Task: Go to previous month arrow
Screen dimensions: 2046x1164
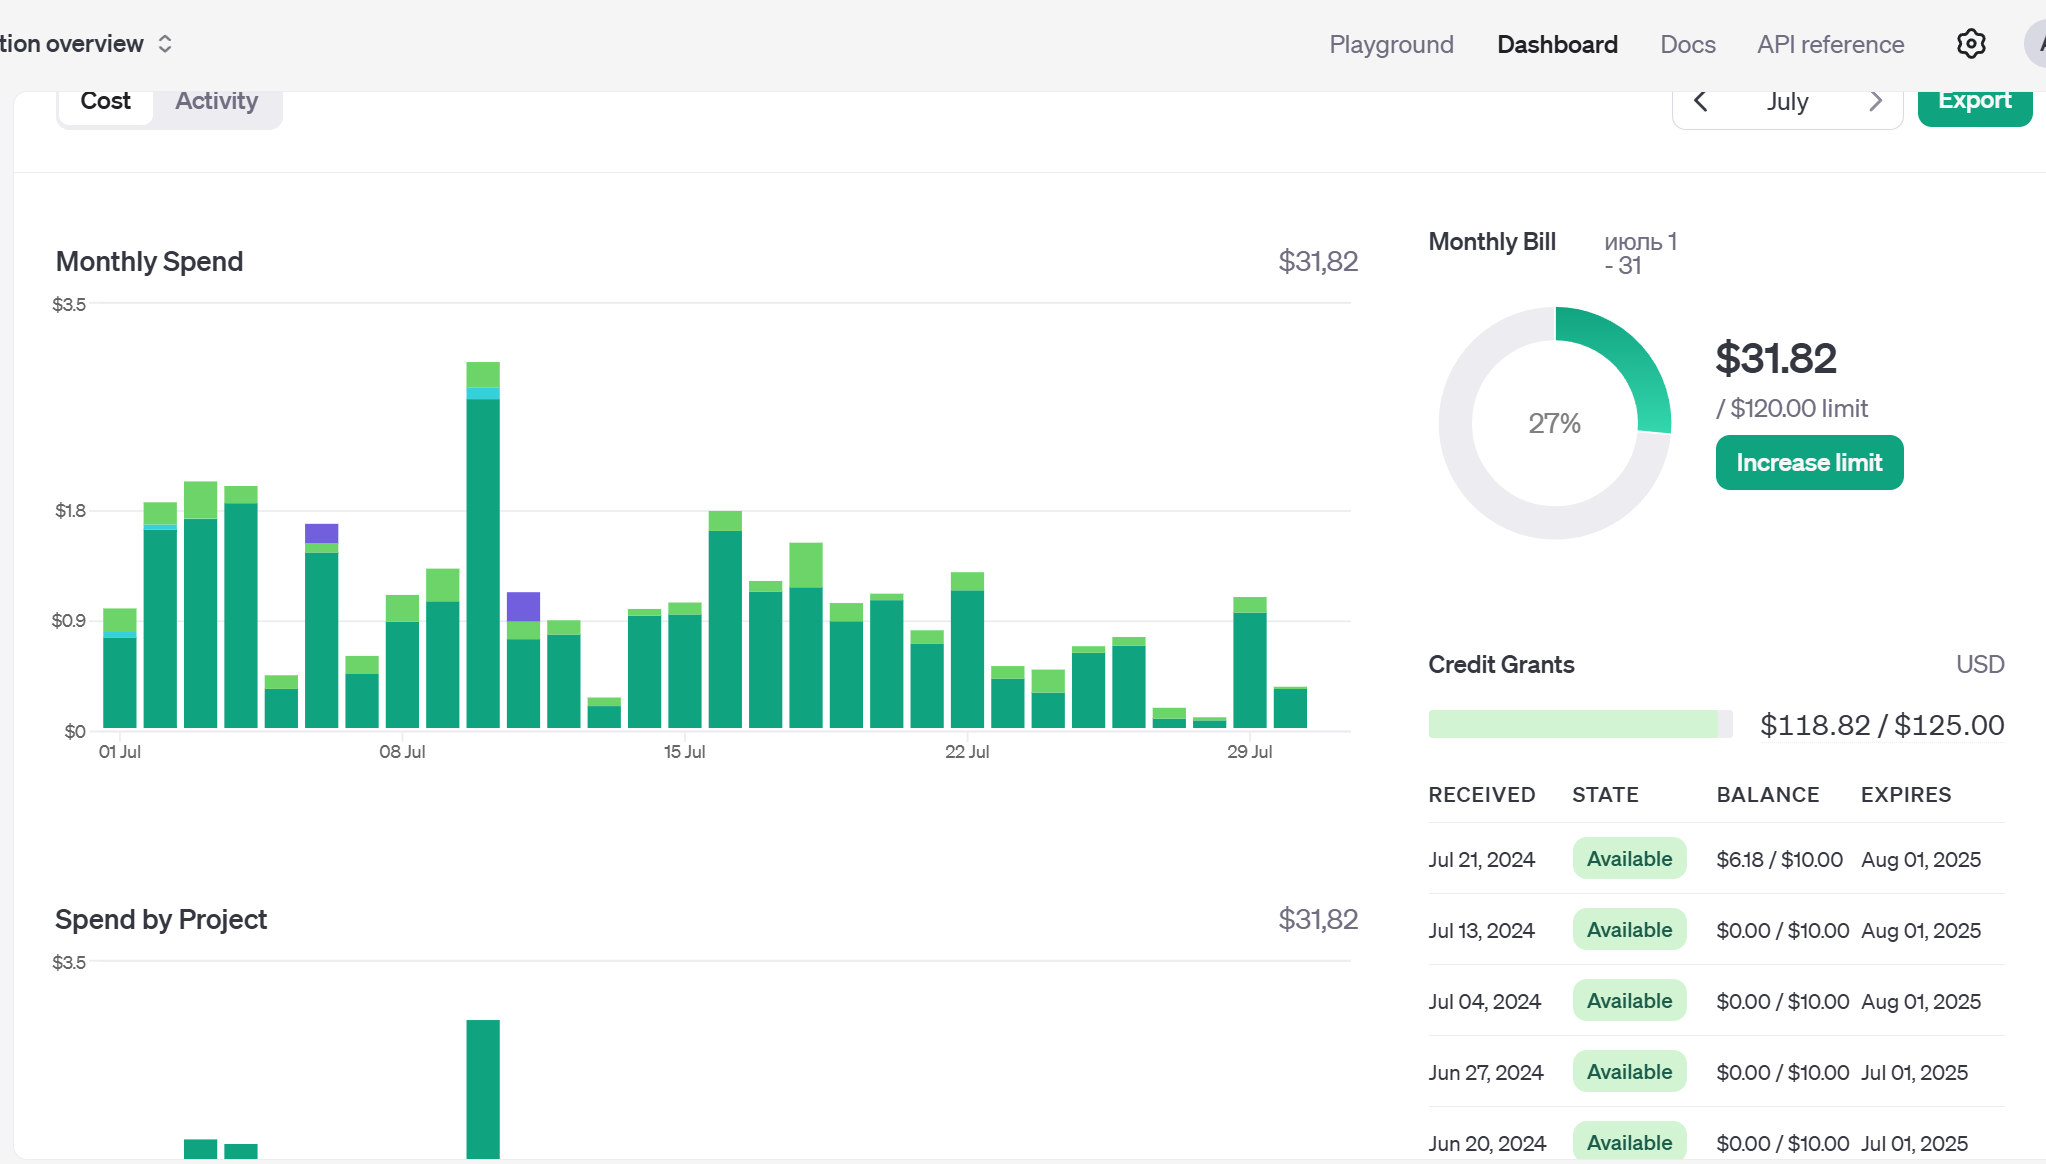Action: [1700, 101]
